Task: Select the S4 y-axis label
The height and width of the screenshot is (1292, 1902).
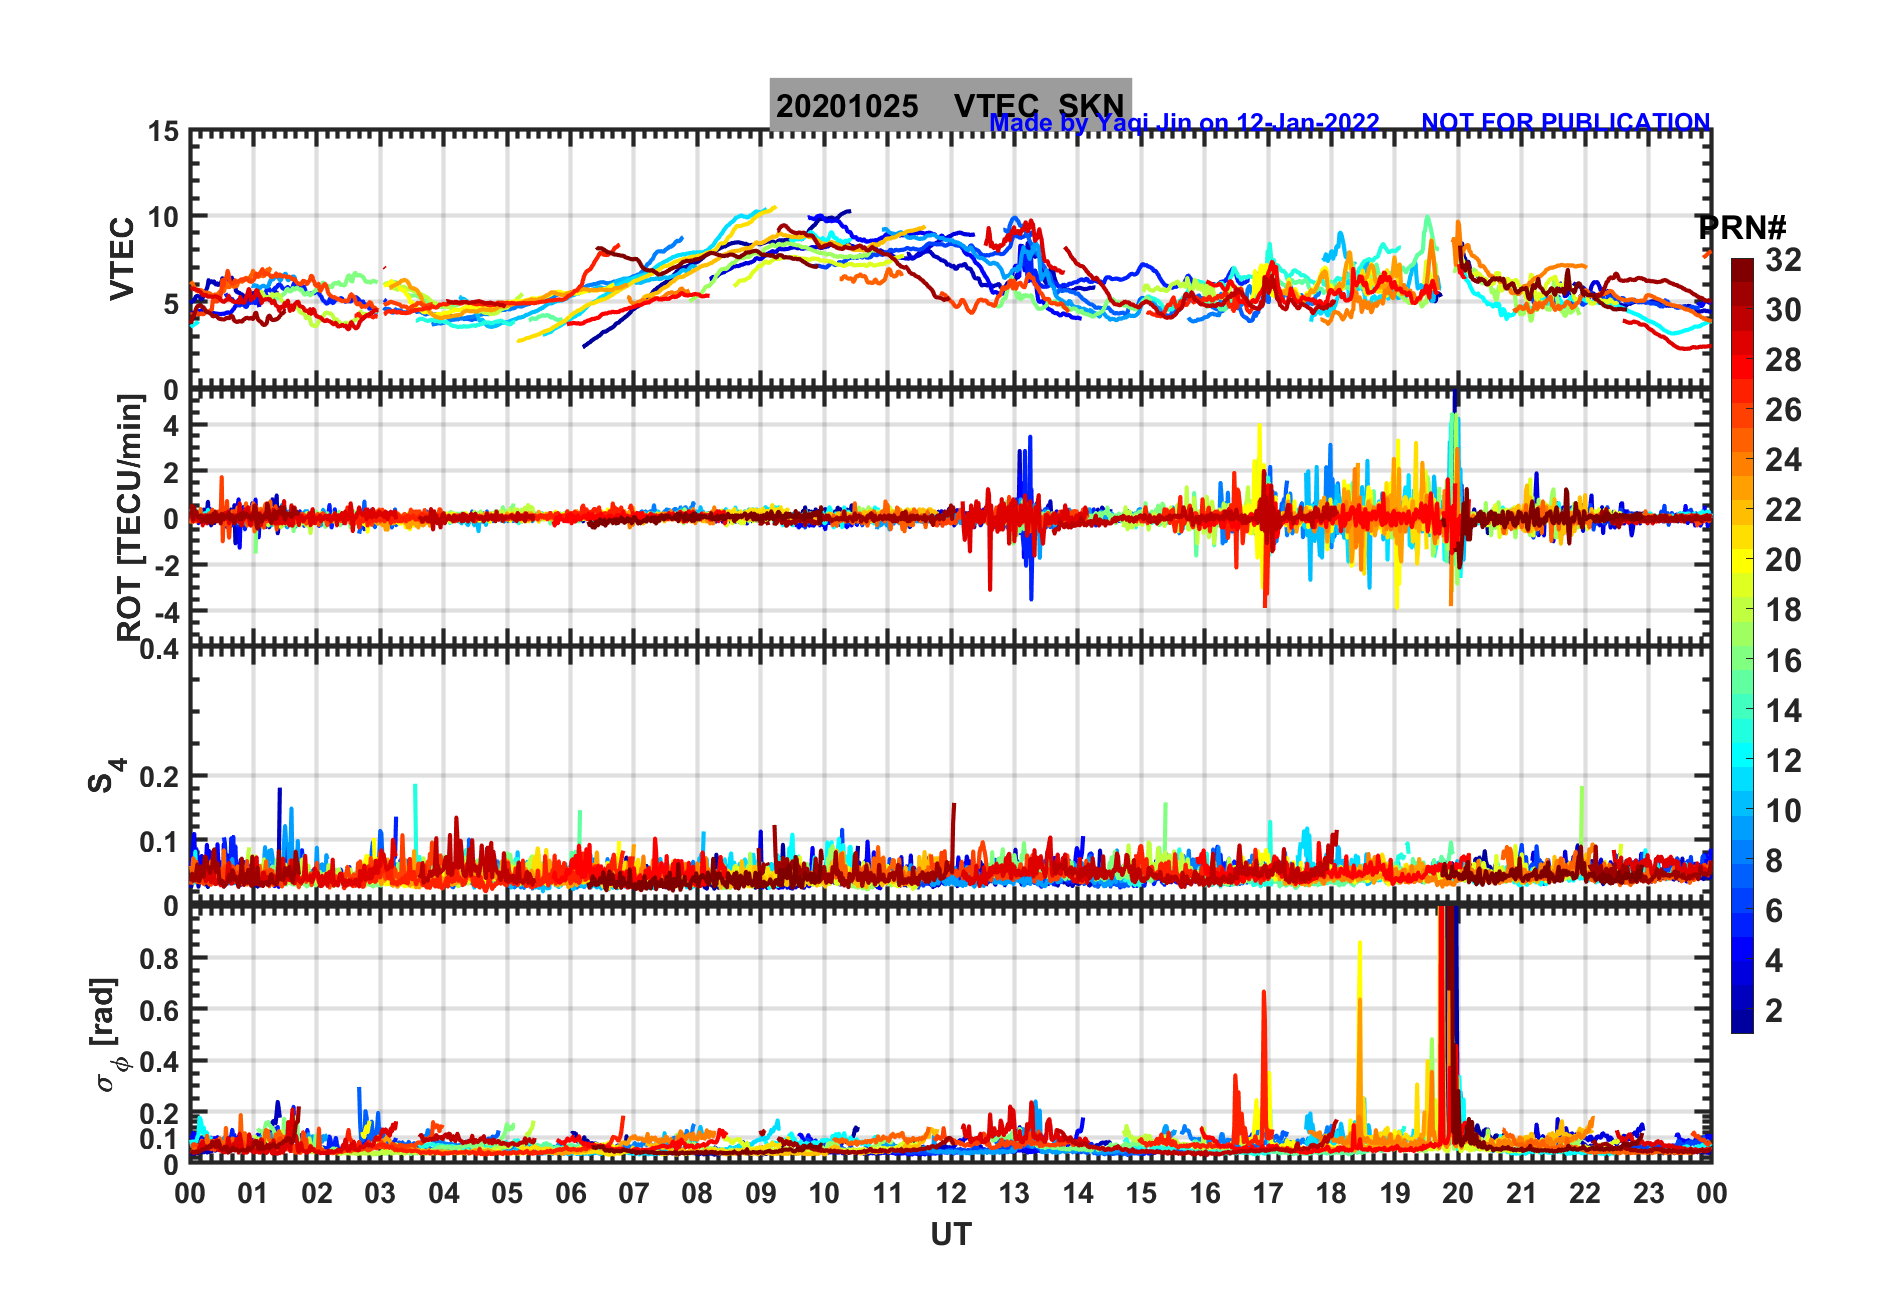Action: pyautogui.click(x=105, y=775)
